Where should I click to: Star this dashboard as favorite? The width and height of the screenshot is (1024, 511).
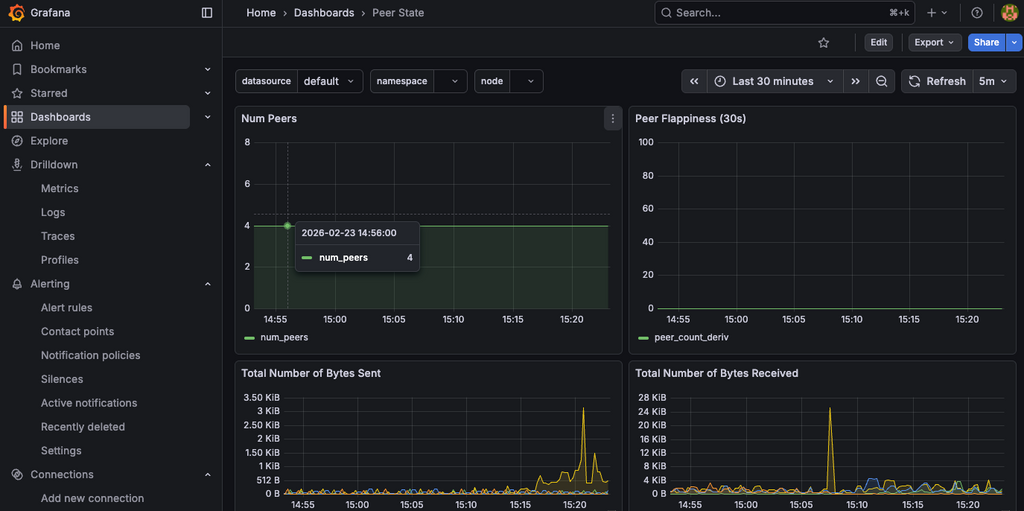824,43
